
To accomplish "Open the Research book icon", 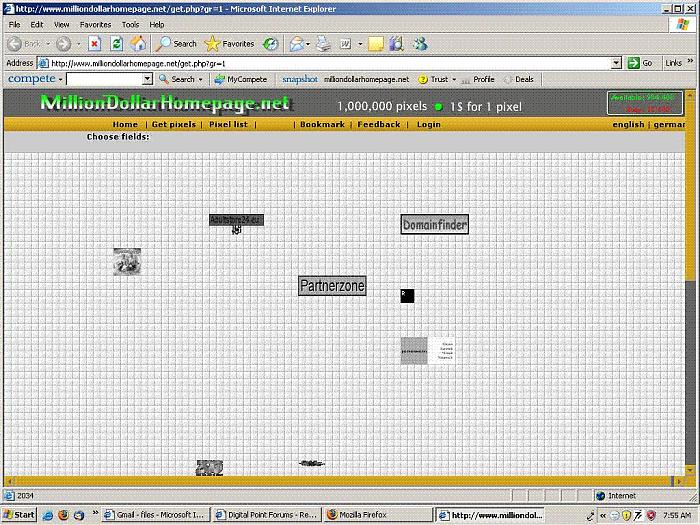I will click(396, 44).
